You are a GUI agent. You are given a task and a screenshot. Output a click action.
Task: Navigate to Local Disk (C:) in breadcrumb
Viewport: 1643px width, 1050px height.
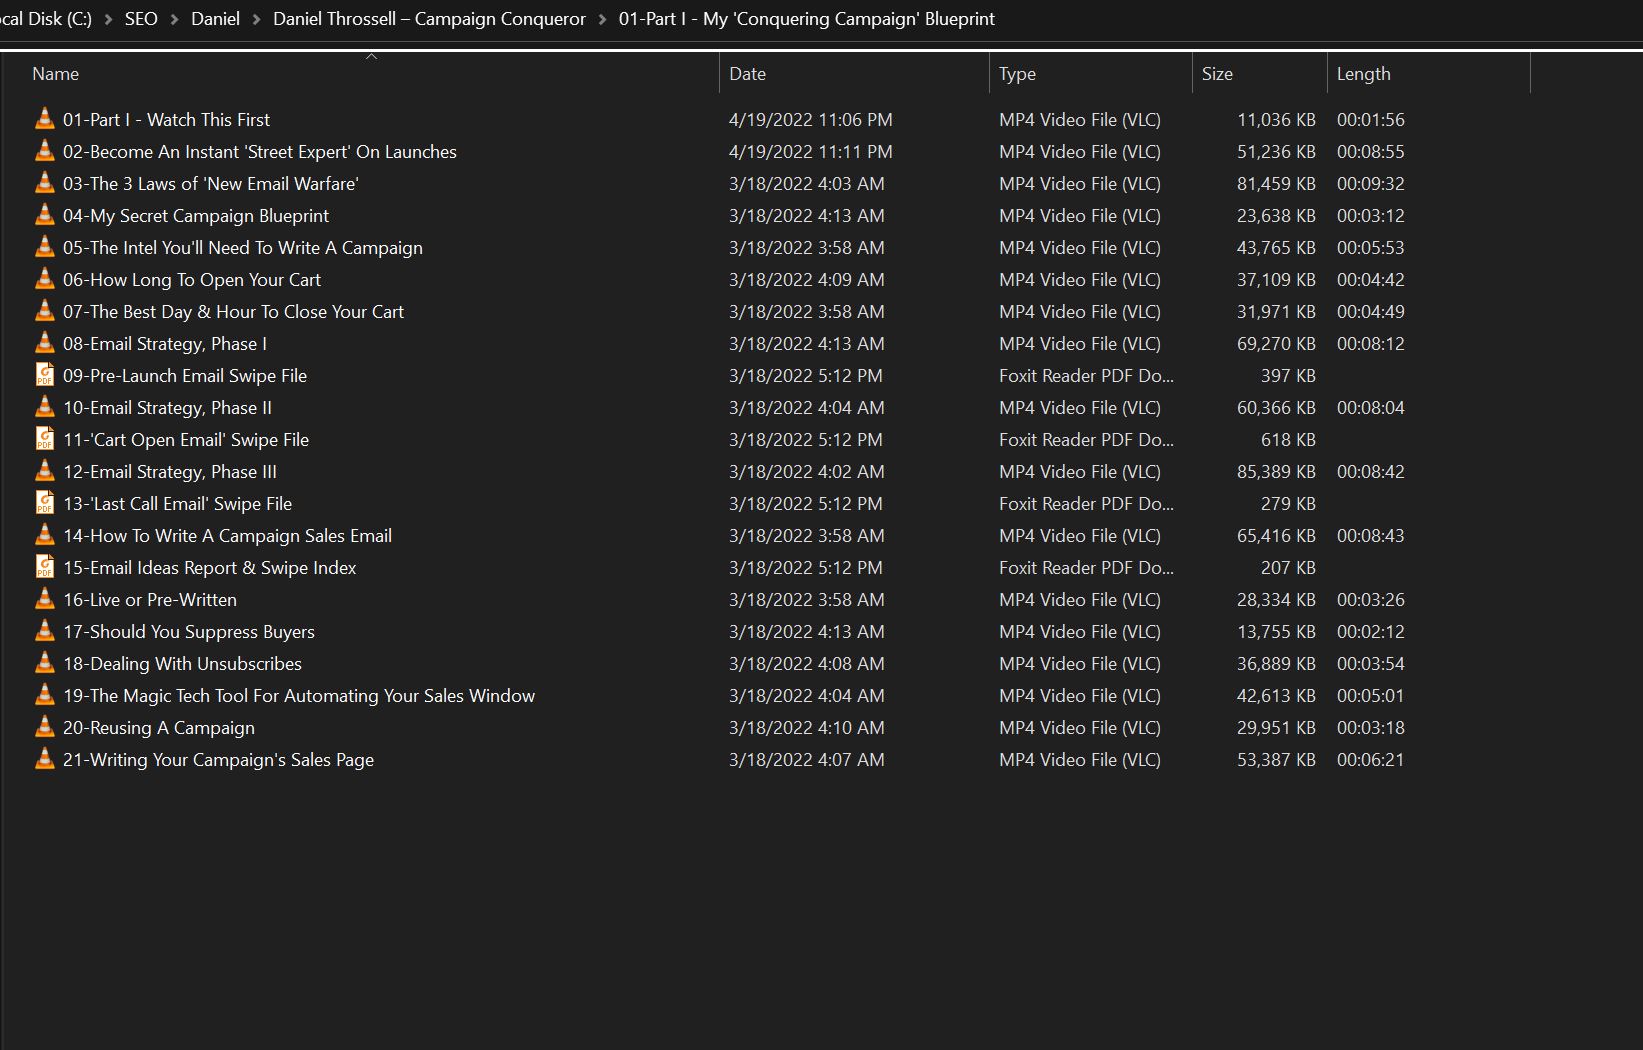[x=46, y=19]
